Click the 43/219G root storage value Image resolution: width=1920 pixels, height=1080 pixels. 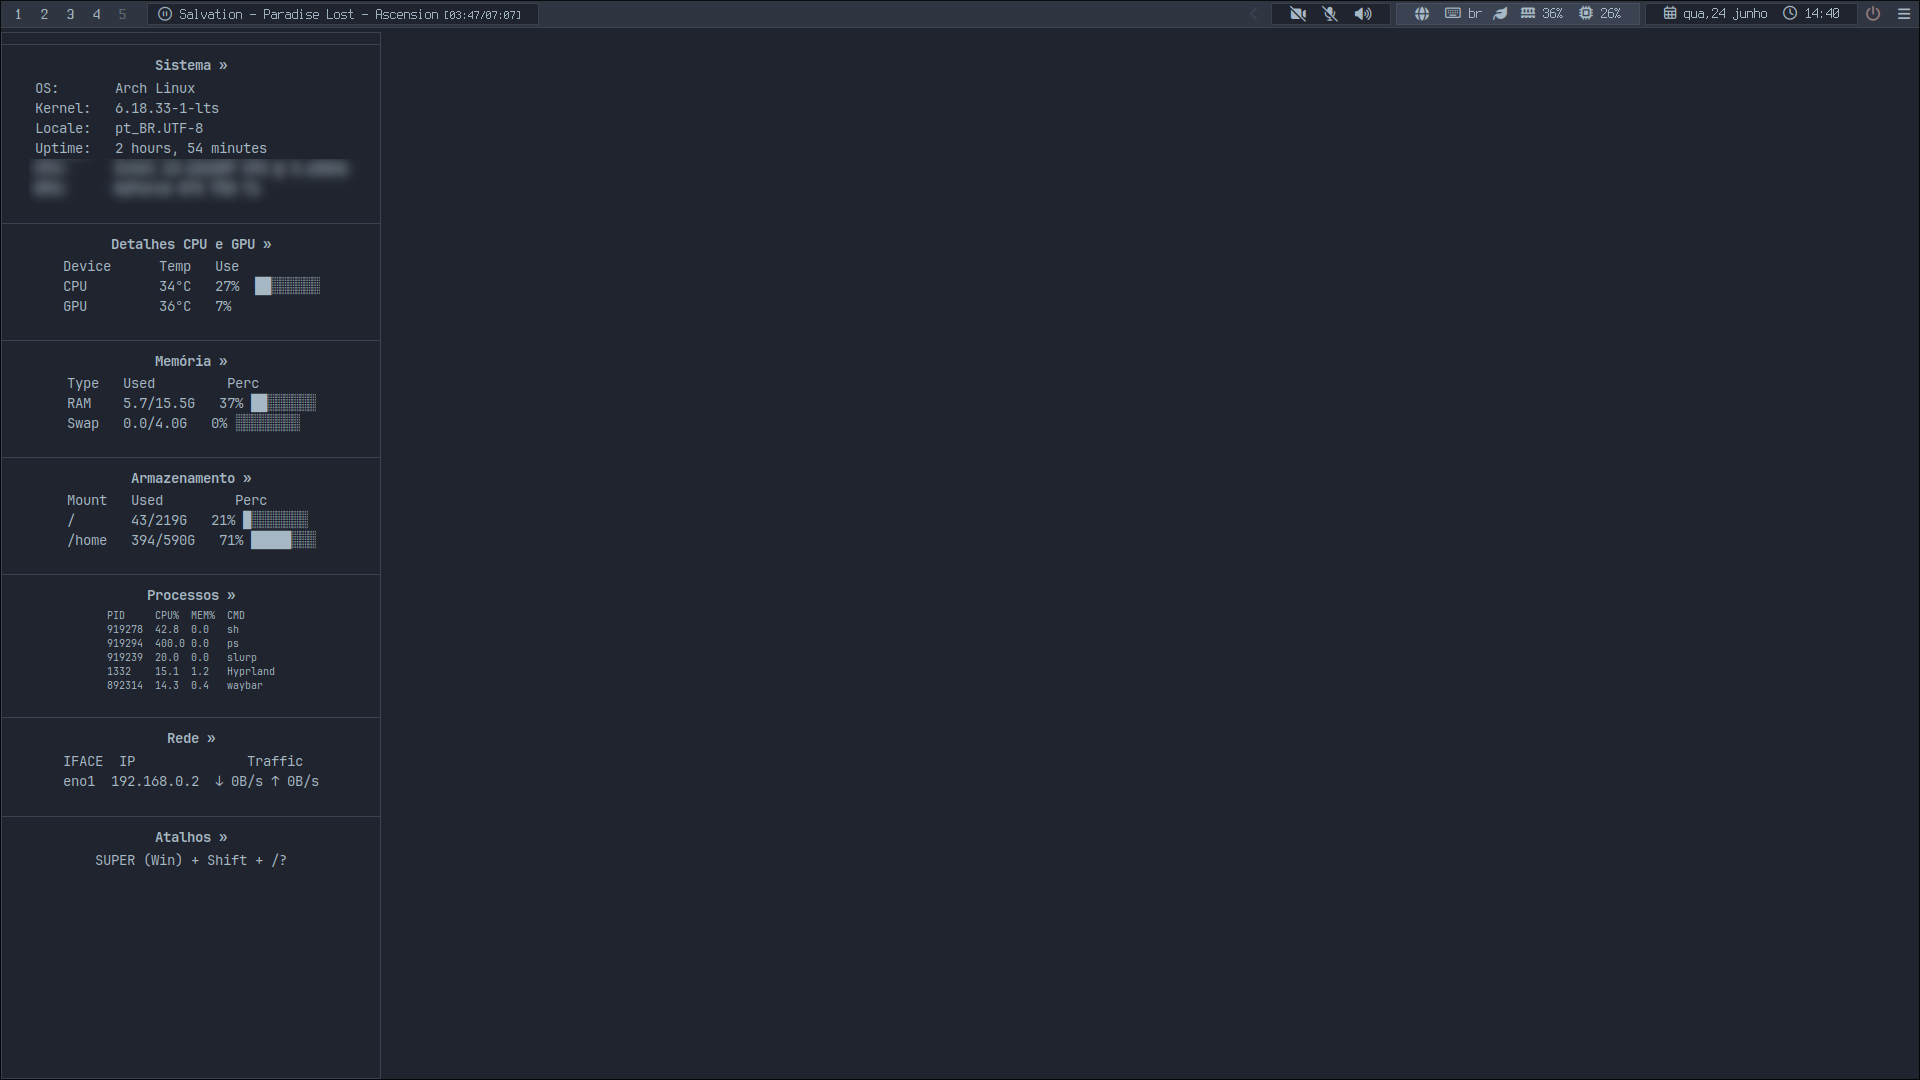point(159,520)
